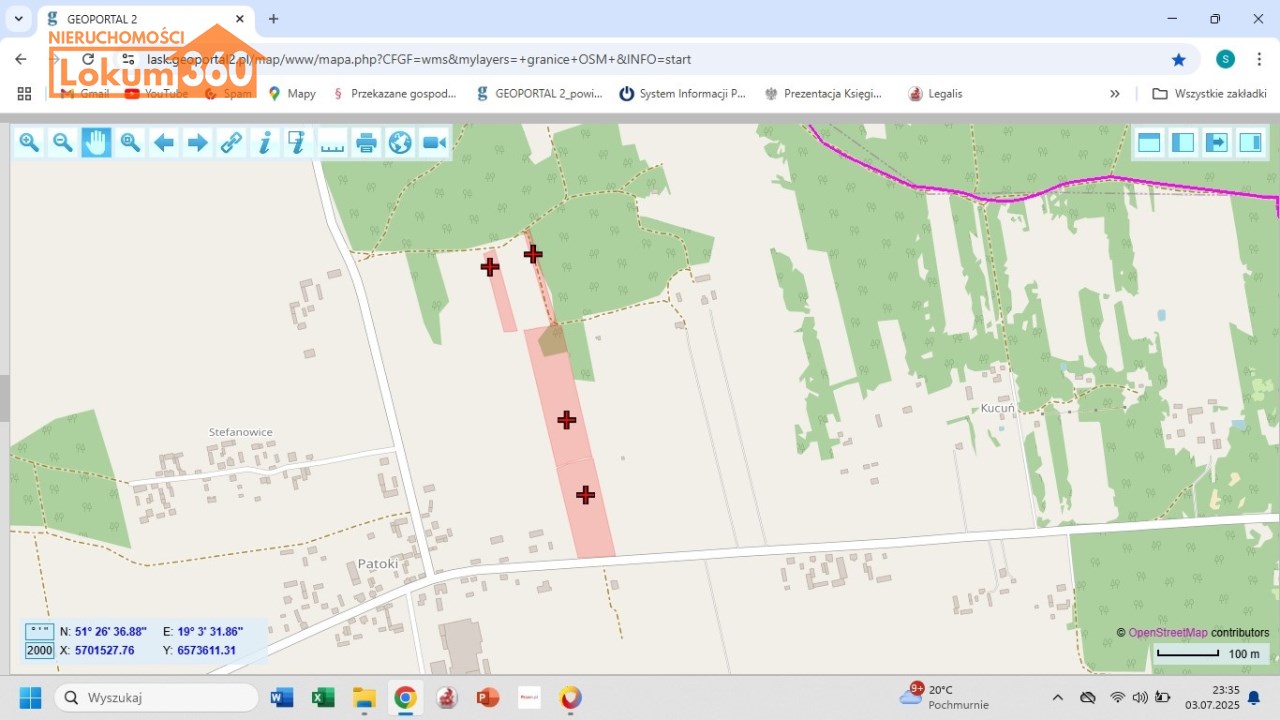Click the lowest red cross marker near the road
1280x720 pixels.
586,494
